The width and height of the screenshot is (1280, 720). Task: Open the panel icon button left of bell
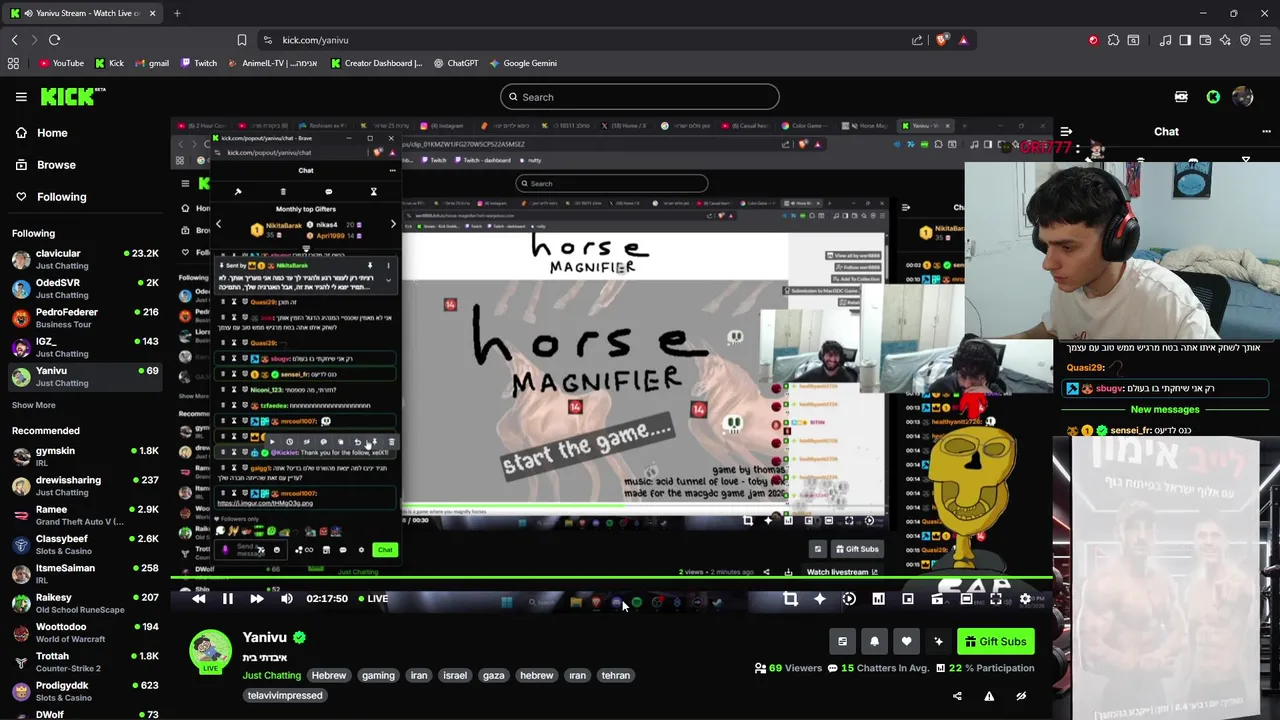point(842,642)
